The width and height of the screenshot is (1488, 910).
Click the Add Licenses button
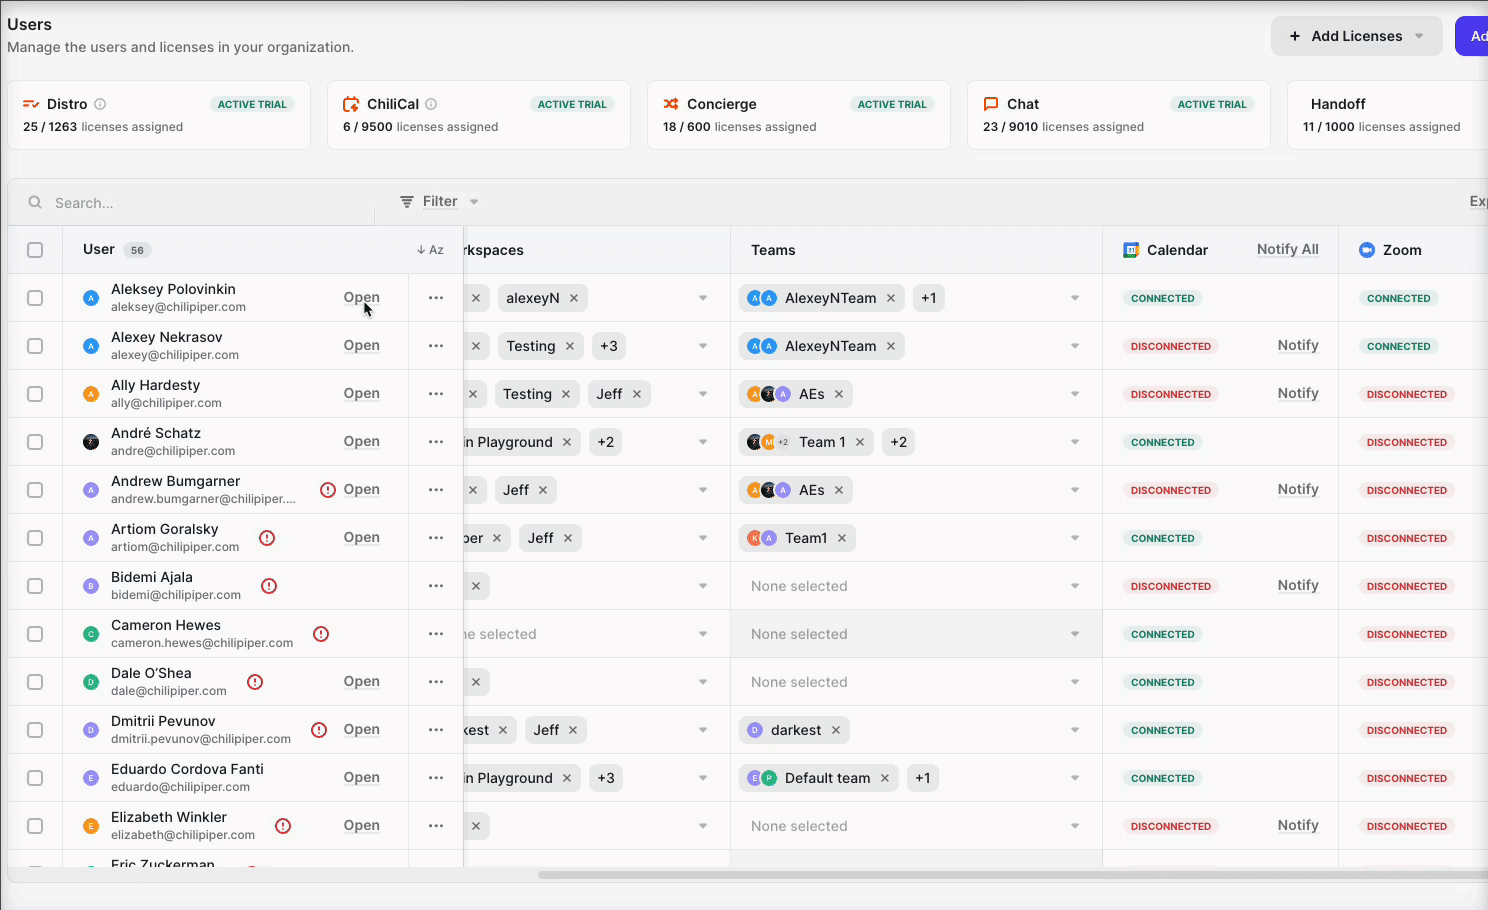pos(1356,36)
